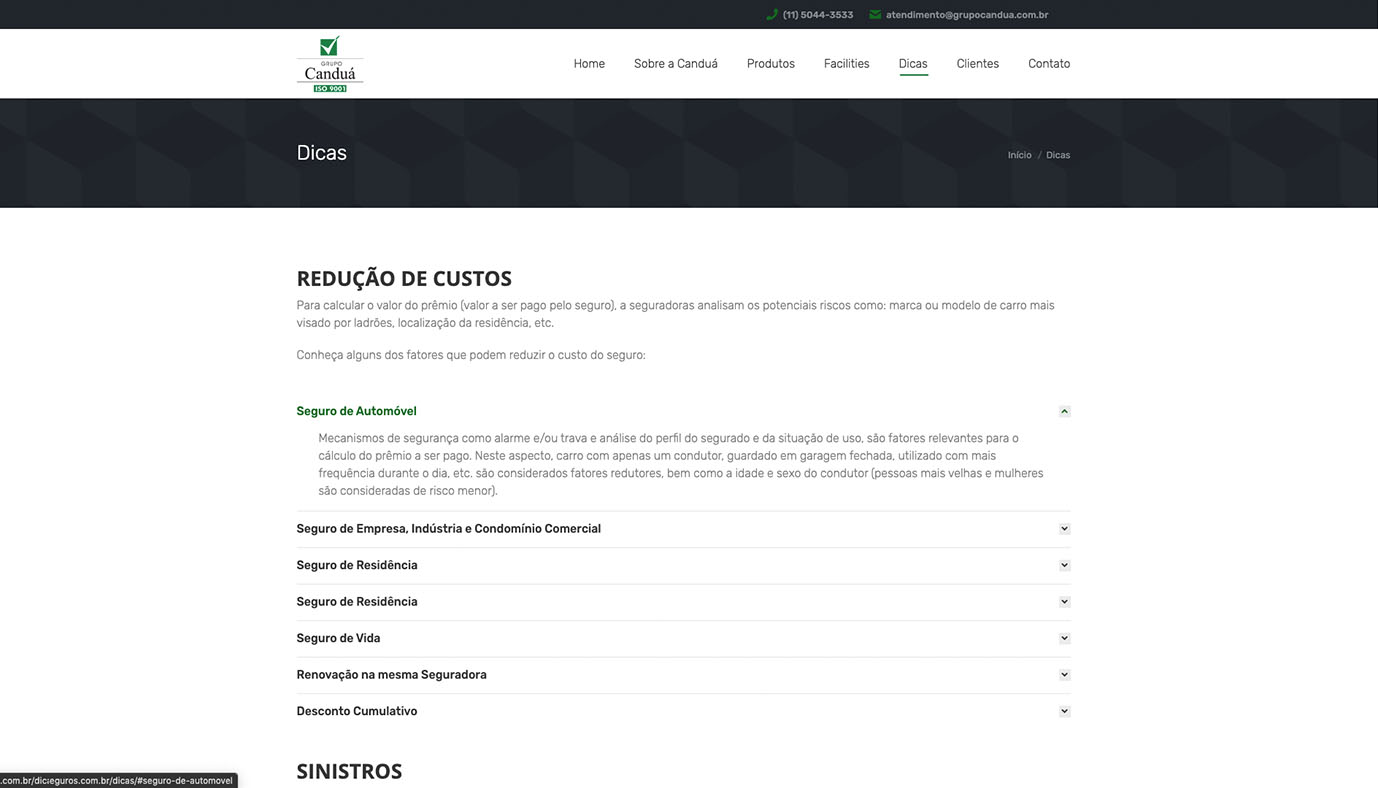1378x788 pixels.
Task: Expand Renovação na mesma Seguradora chevron
Action: (x=1064, y=675)
